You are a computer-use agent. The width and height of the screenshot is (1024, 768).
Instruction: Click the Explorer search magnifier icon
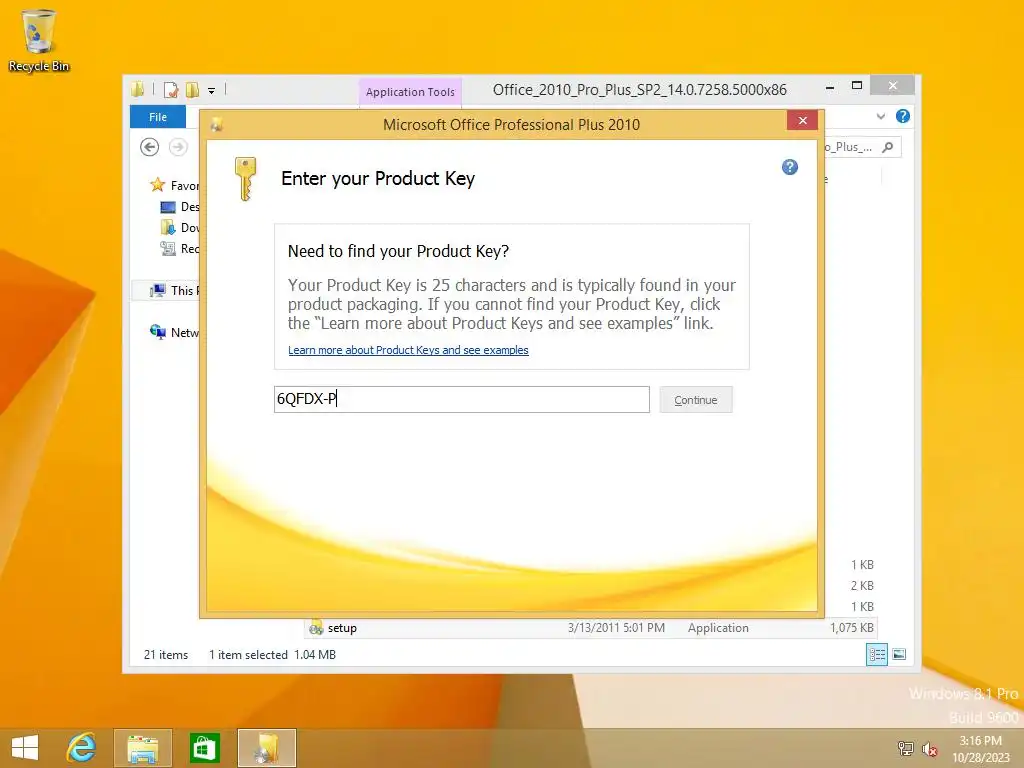pos(888,147)
